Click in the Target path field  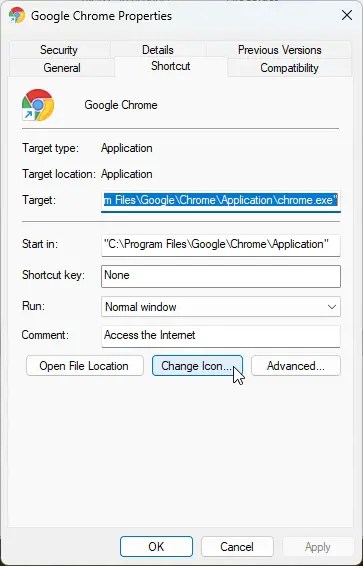pyautogui.click(x=221, y=200)
